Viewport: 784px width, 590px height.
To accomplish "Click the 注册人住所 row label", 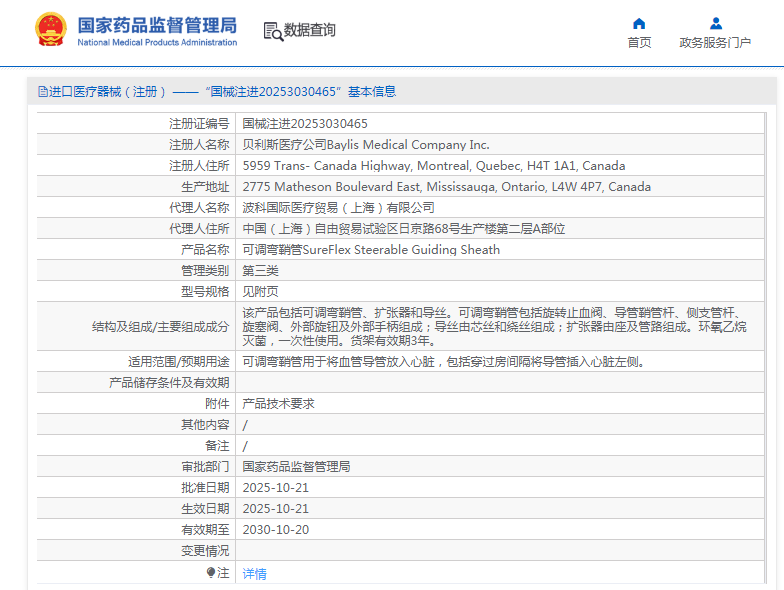I will [x=199, y=166].
